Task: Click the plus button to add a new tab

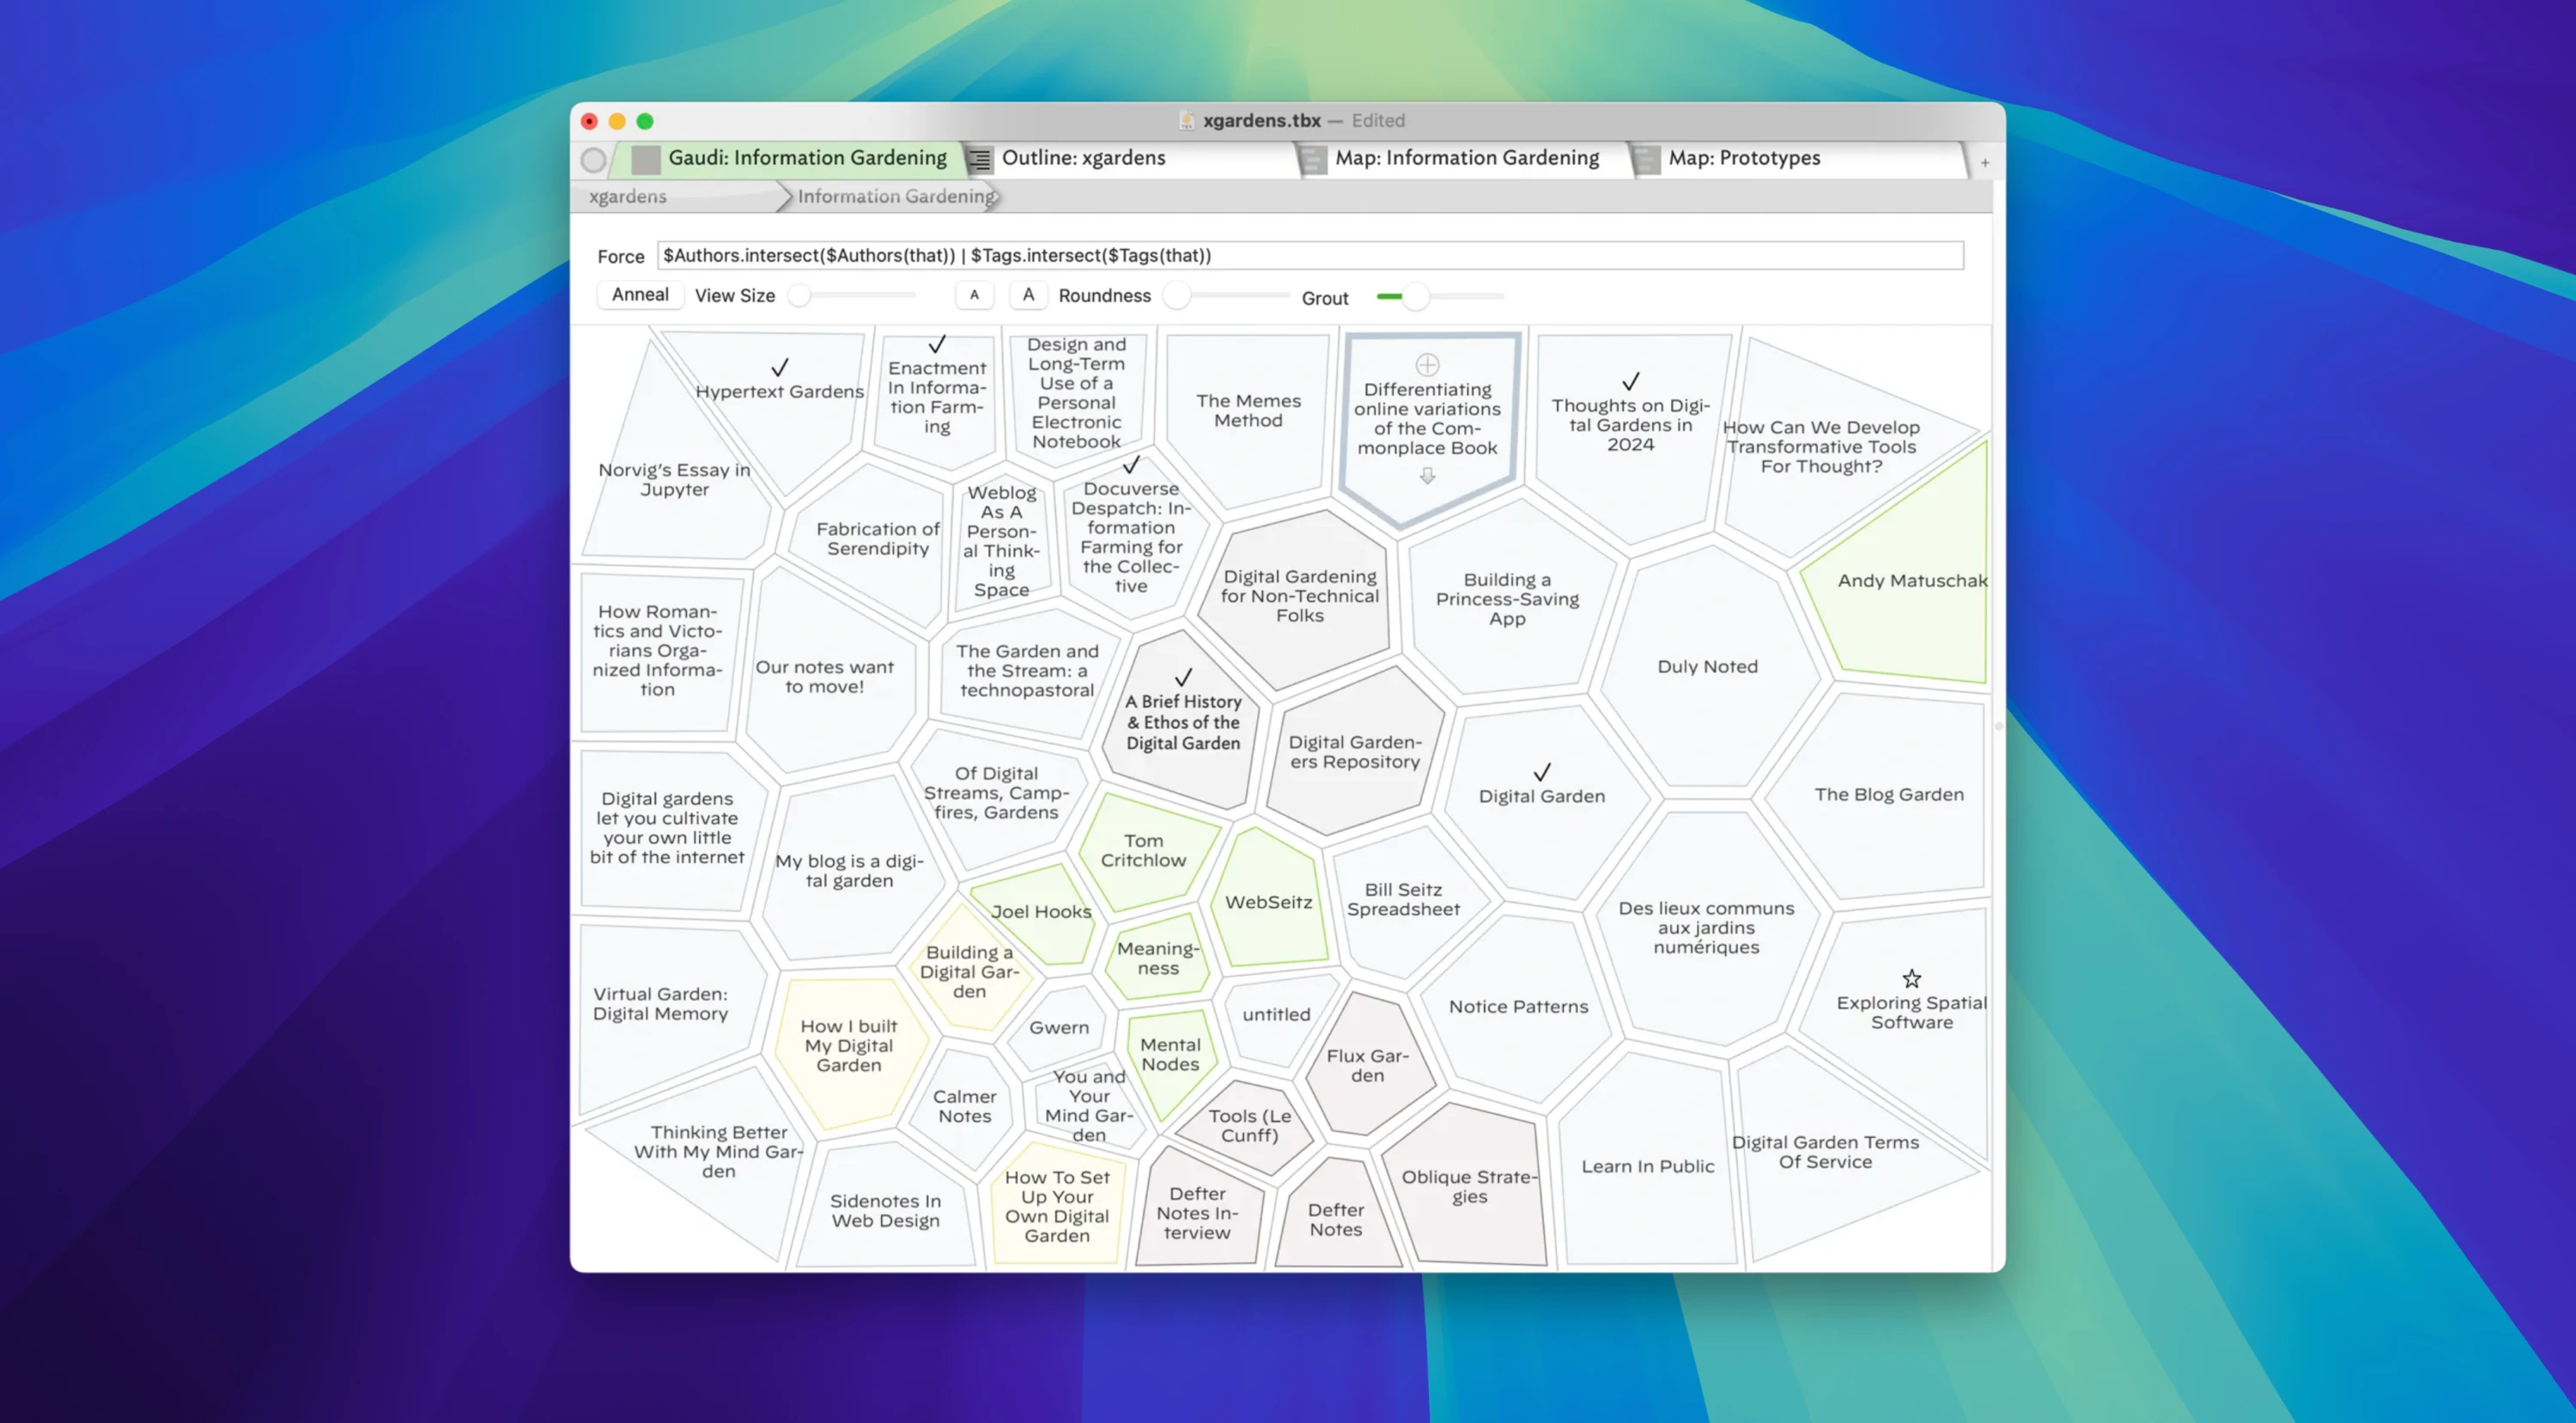Action: pos(1984,162)
